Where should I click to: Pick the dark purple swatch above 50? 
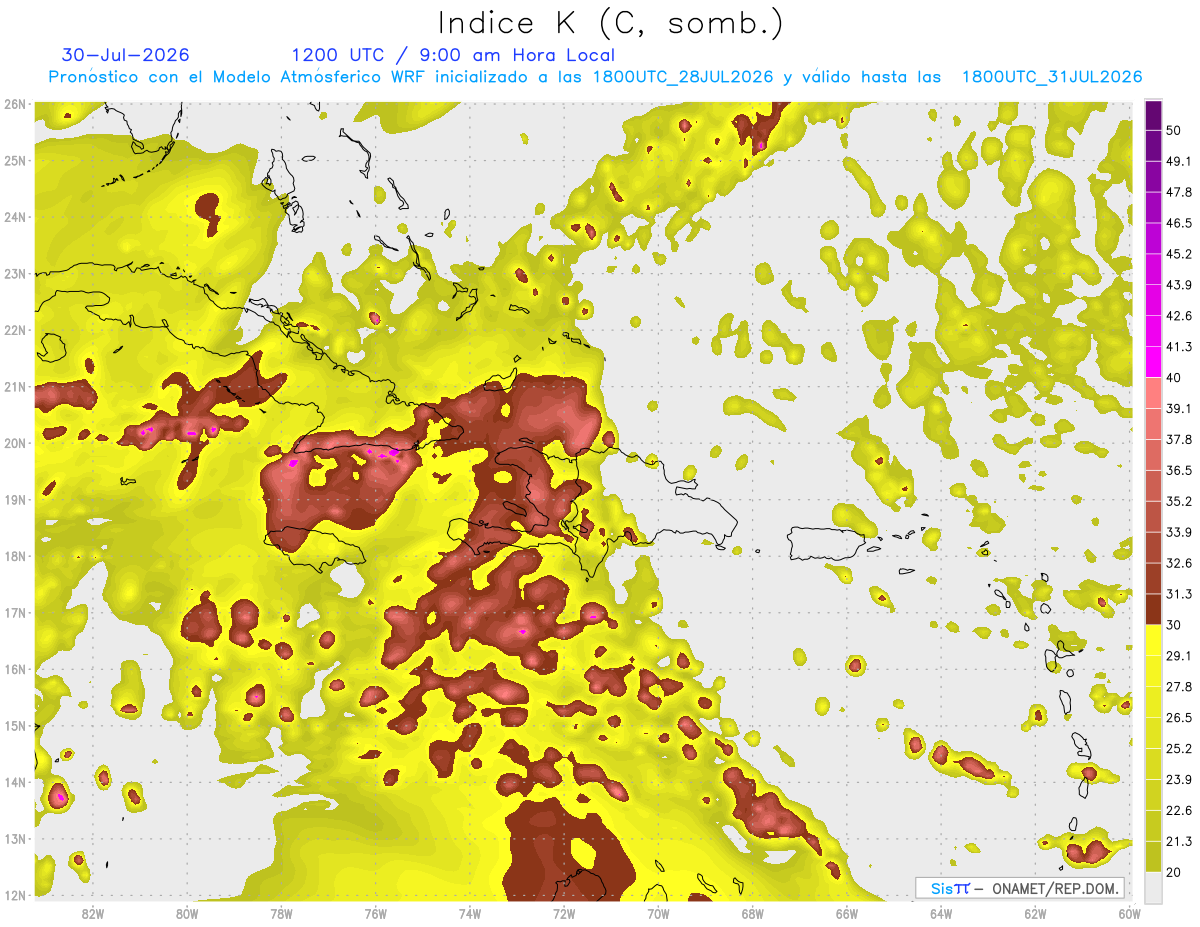[x=1153, y=115]
